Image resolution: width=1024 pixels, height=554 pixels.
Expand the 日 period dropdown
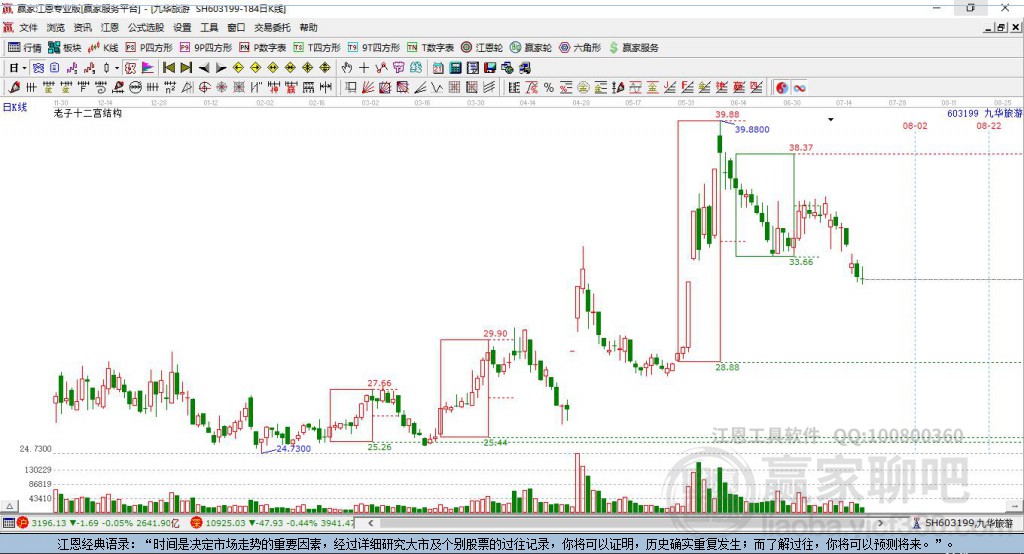(24, 68)
